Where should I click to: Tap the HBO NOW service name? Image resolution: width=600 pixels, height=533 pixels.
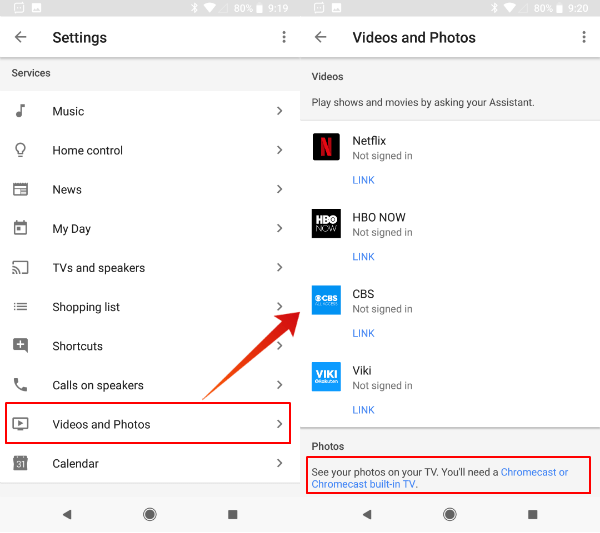(x=379, y=217)
